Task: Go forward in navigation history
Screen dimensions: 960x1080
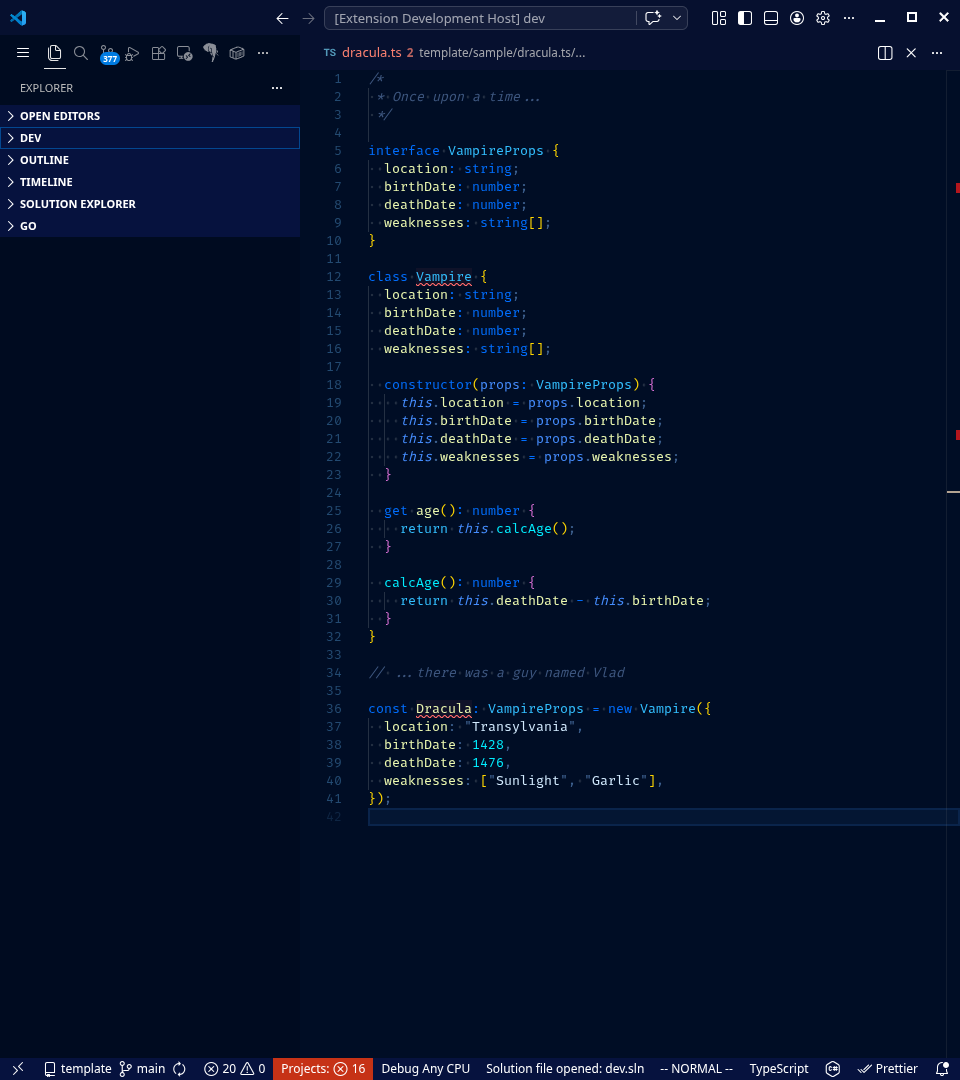Action: pyautogui.click(x=309, y=19)
